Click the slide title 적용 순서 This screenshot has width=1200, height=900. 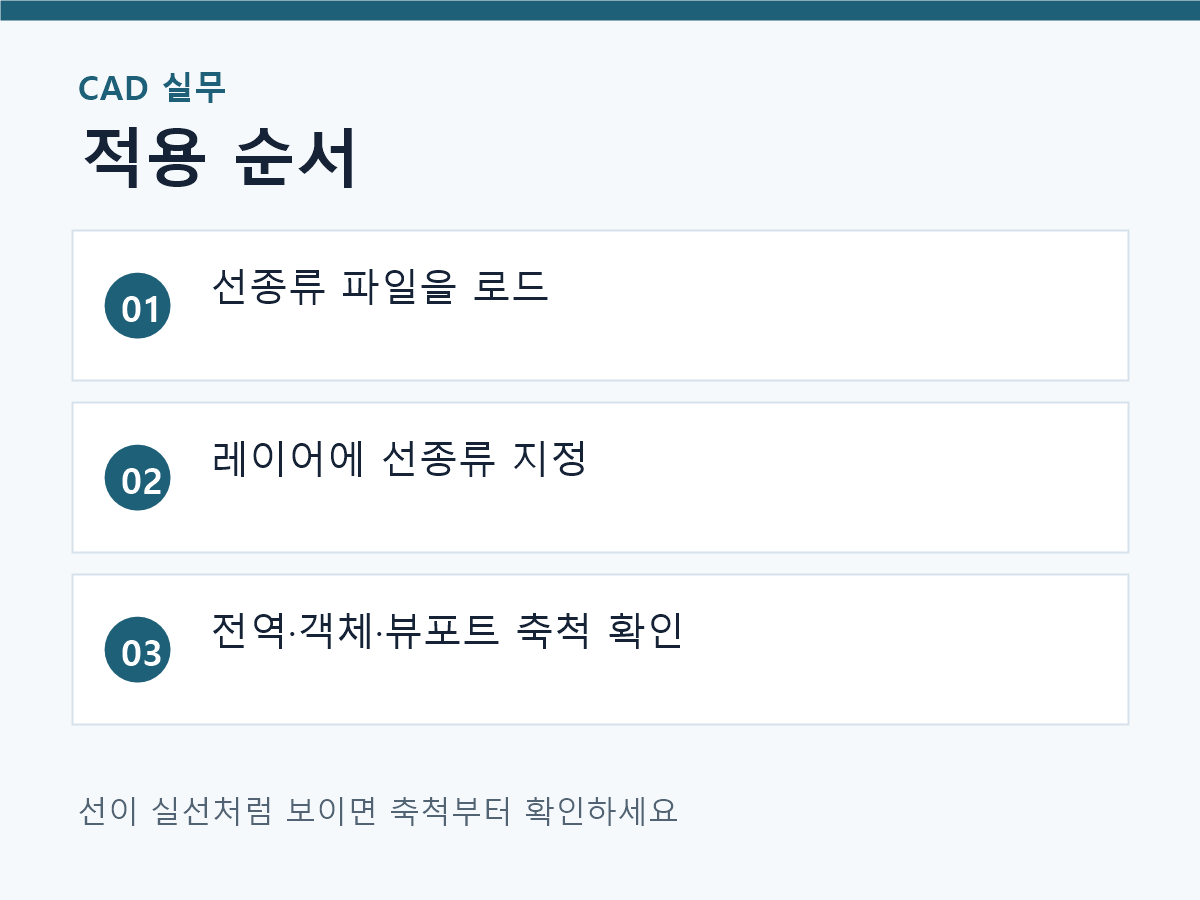click(x=219, y=157)
